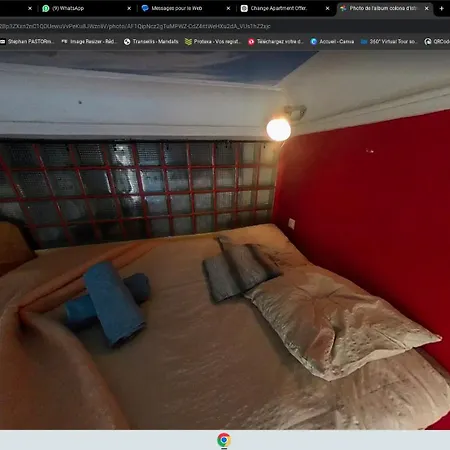Image resolution: width=450 pixels, height=450 pixels.
Task: Open the Protexa bookmark
Action: [x=213, y=42]
